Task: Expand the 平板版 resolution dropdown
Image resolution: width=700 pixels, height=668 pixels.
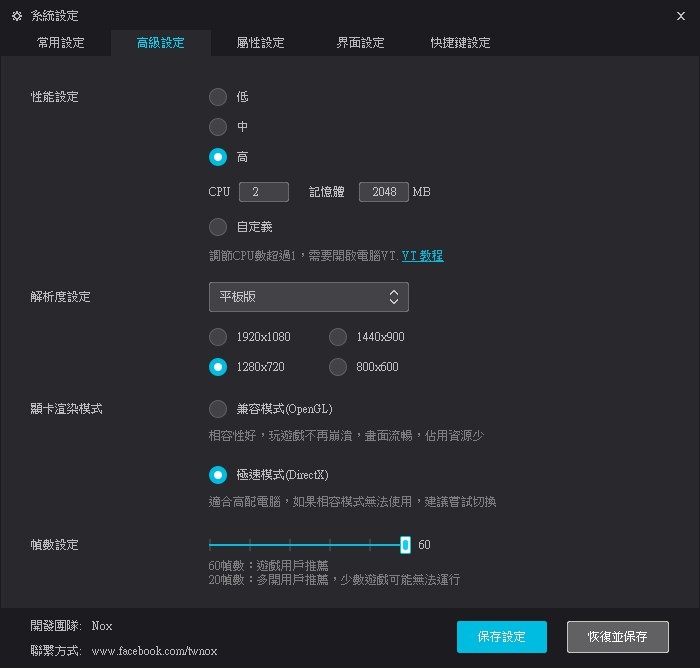Action: 308,297
